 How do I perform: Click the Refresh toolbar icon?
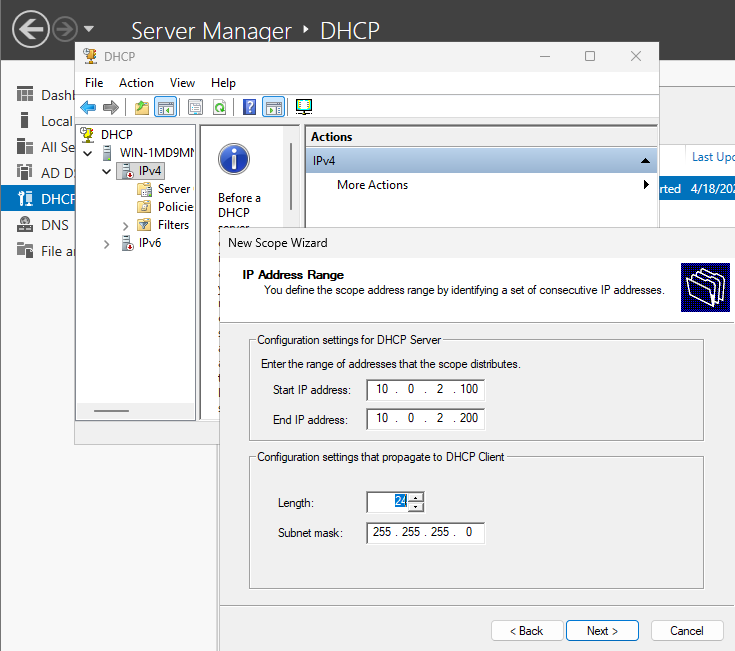[219, 107]
